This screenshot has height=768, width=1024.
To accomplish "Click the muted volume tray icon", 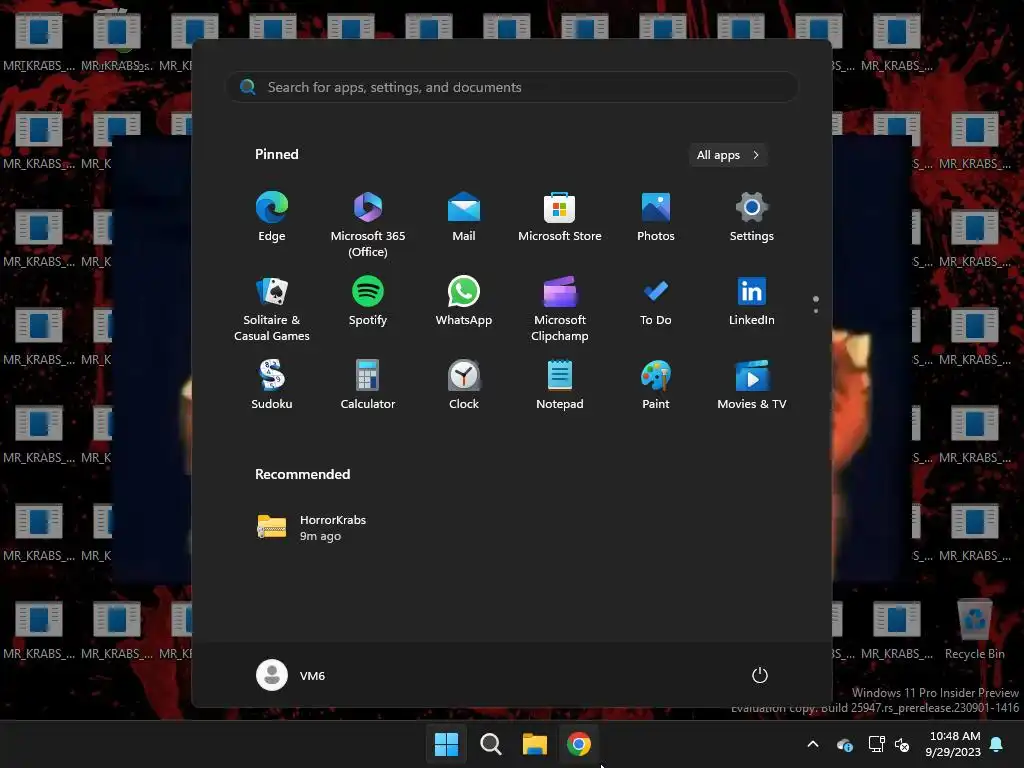I will click(x=902, y=744).
